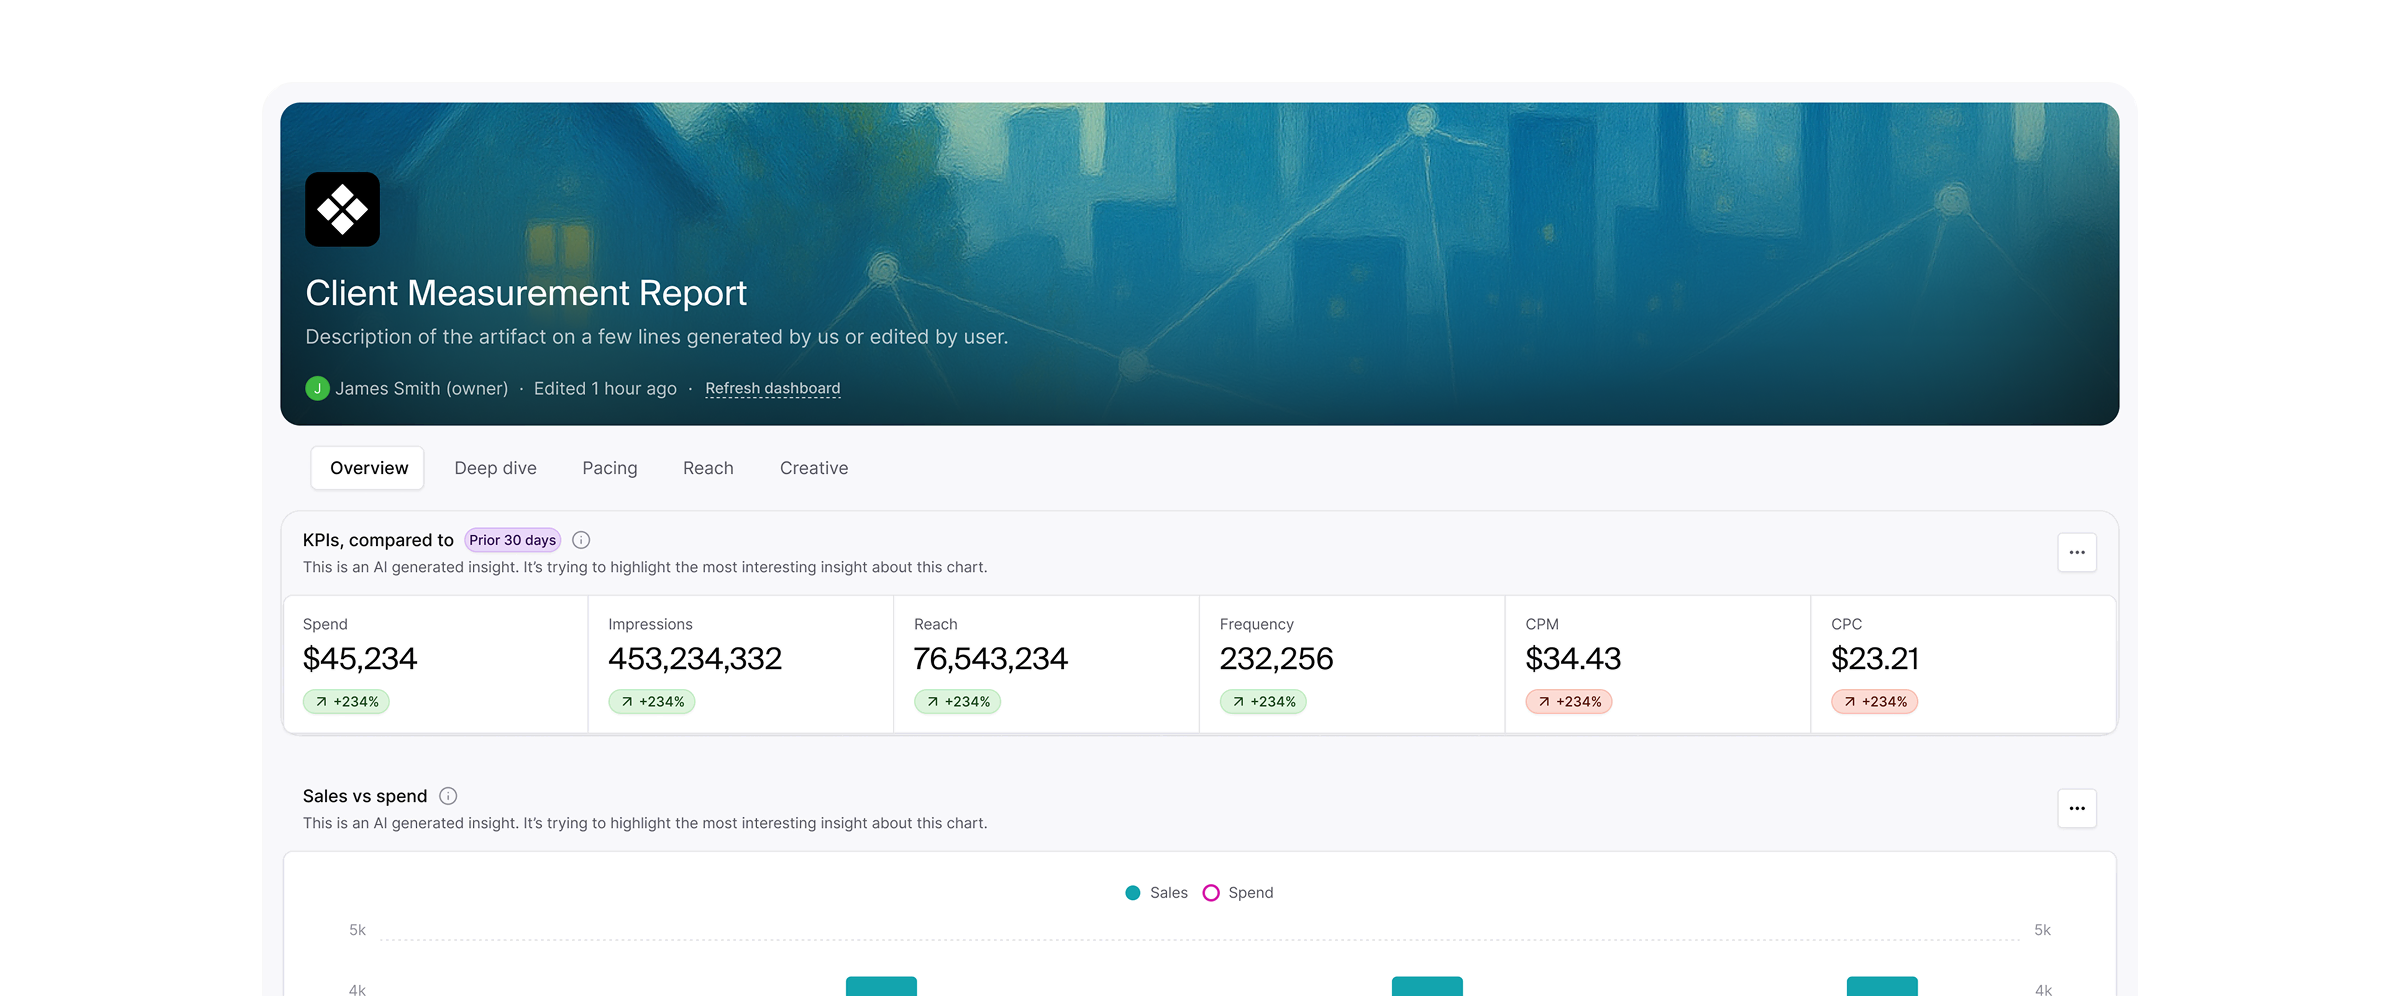
Task: Click the artifact description text in the banner
Action: 657,337
